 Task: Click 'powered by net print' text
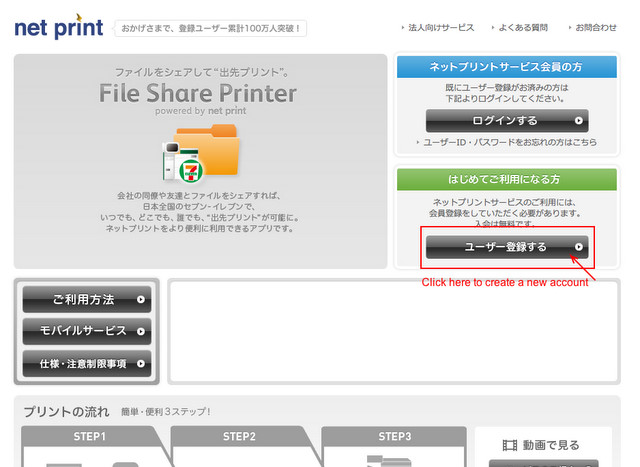[x=200, y=111]
